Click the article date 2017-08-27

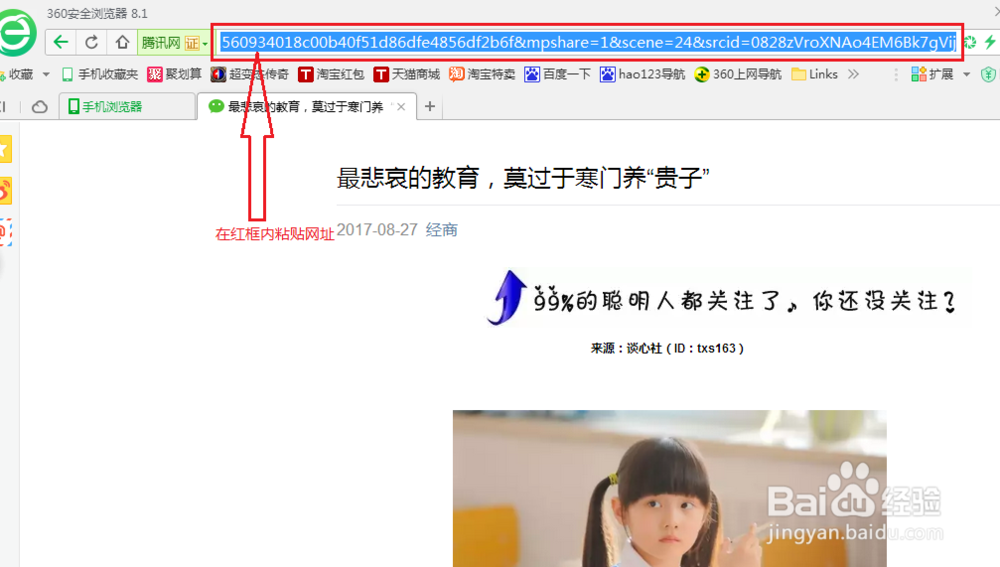point(377,230)
